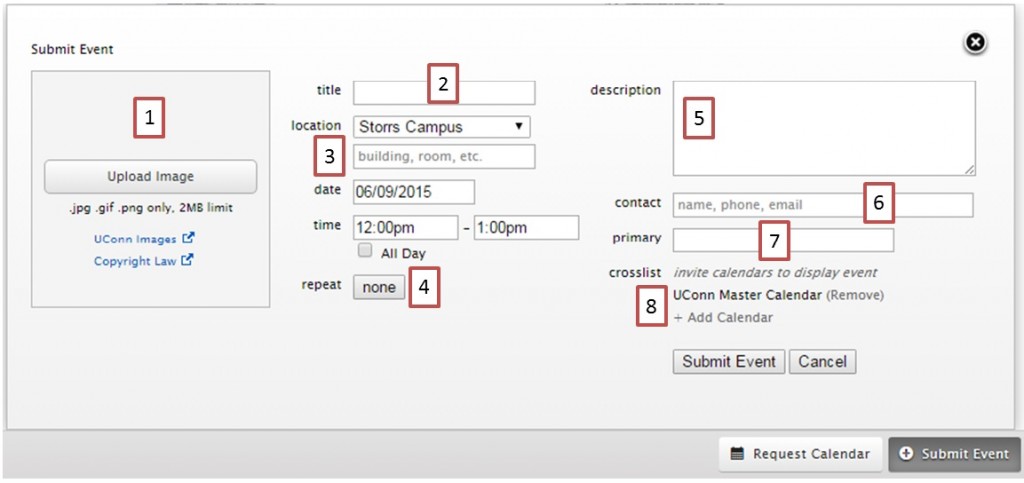Click the date field showing 06/09/2015
The height and width of the screenshot is (483, 1024).
(414, 193)
